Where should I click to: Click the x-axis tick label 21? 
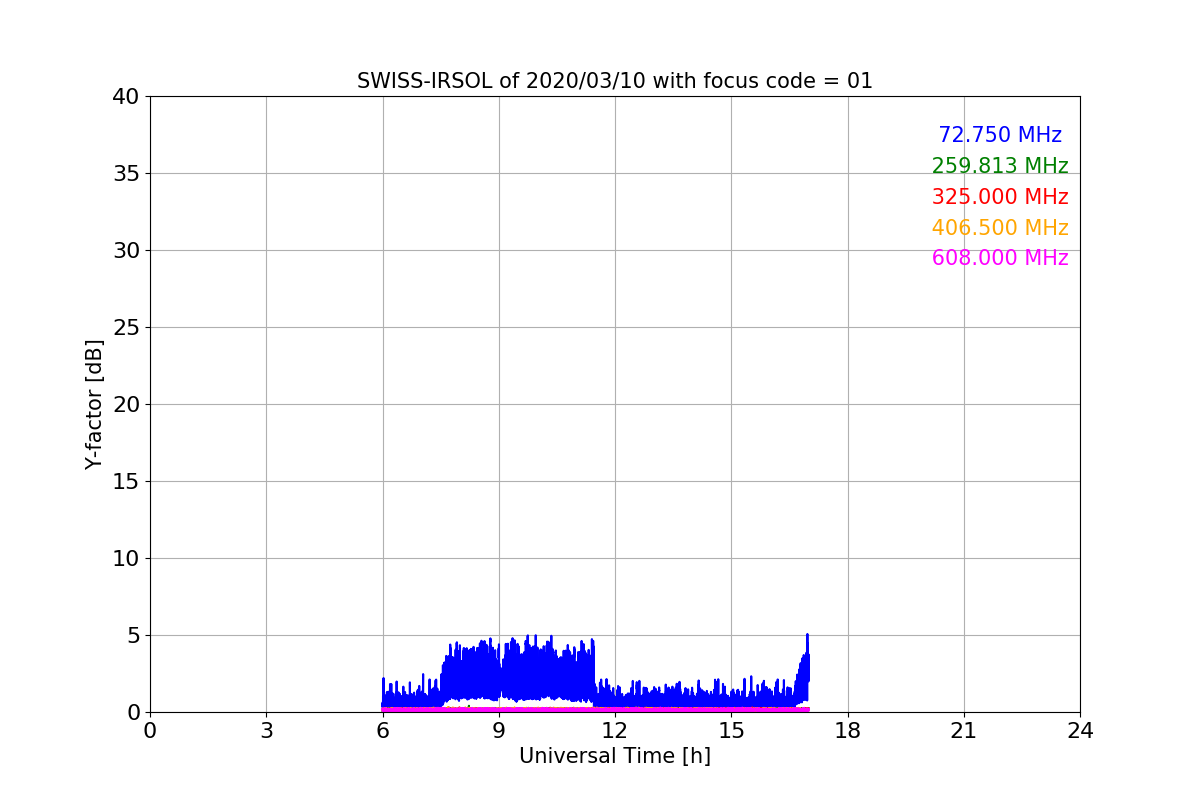click(x=963, y=731)
